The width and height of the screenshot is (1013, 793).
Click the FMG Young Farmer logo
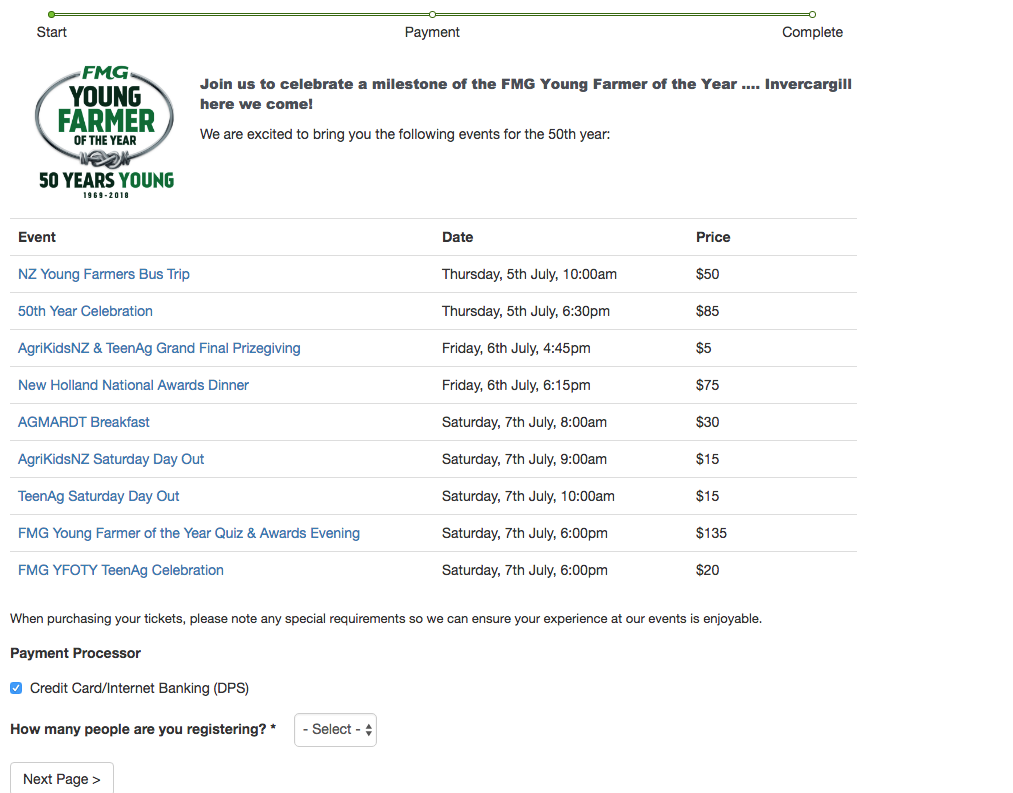pos(105,131)
